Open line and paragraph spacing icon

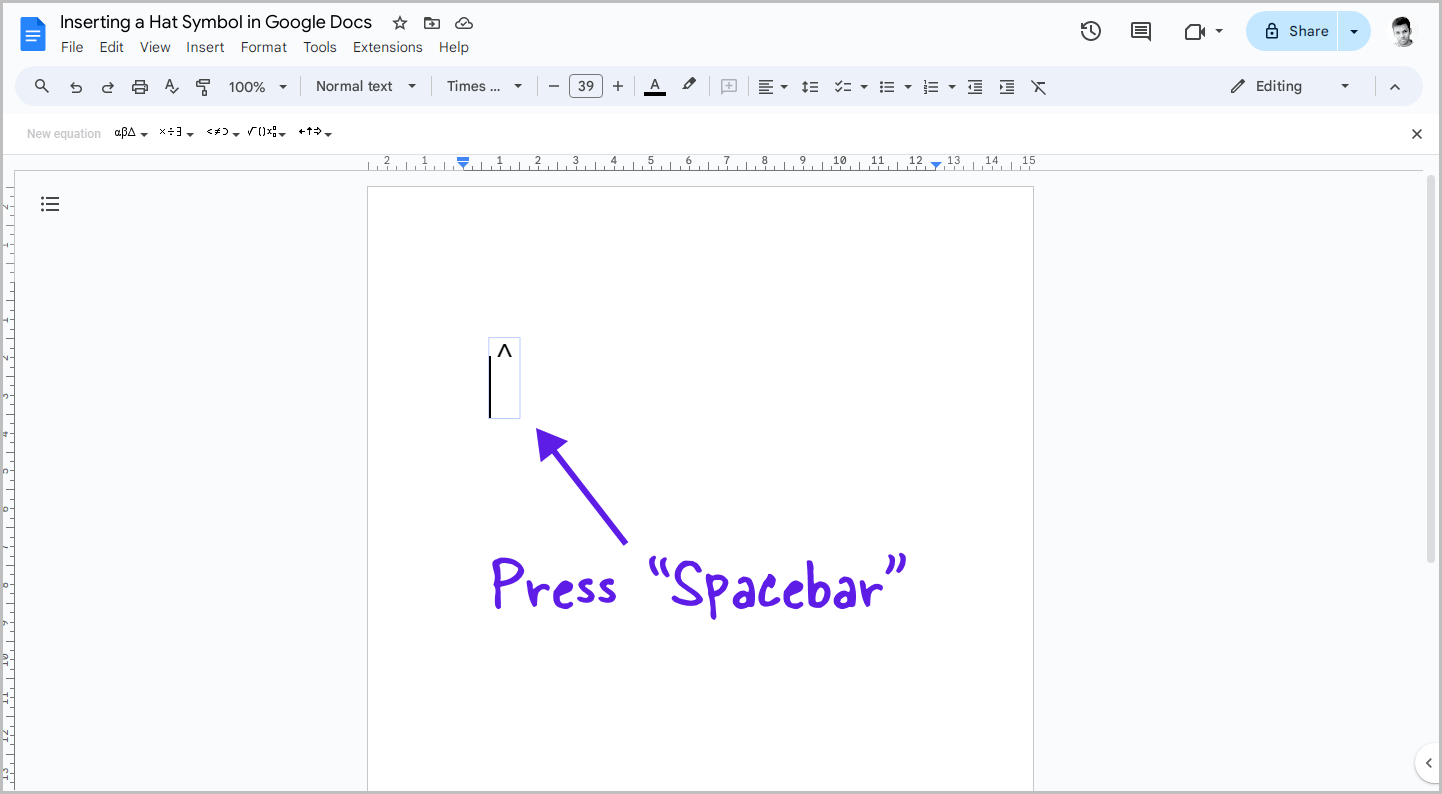pos(810,86)
